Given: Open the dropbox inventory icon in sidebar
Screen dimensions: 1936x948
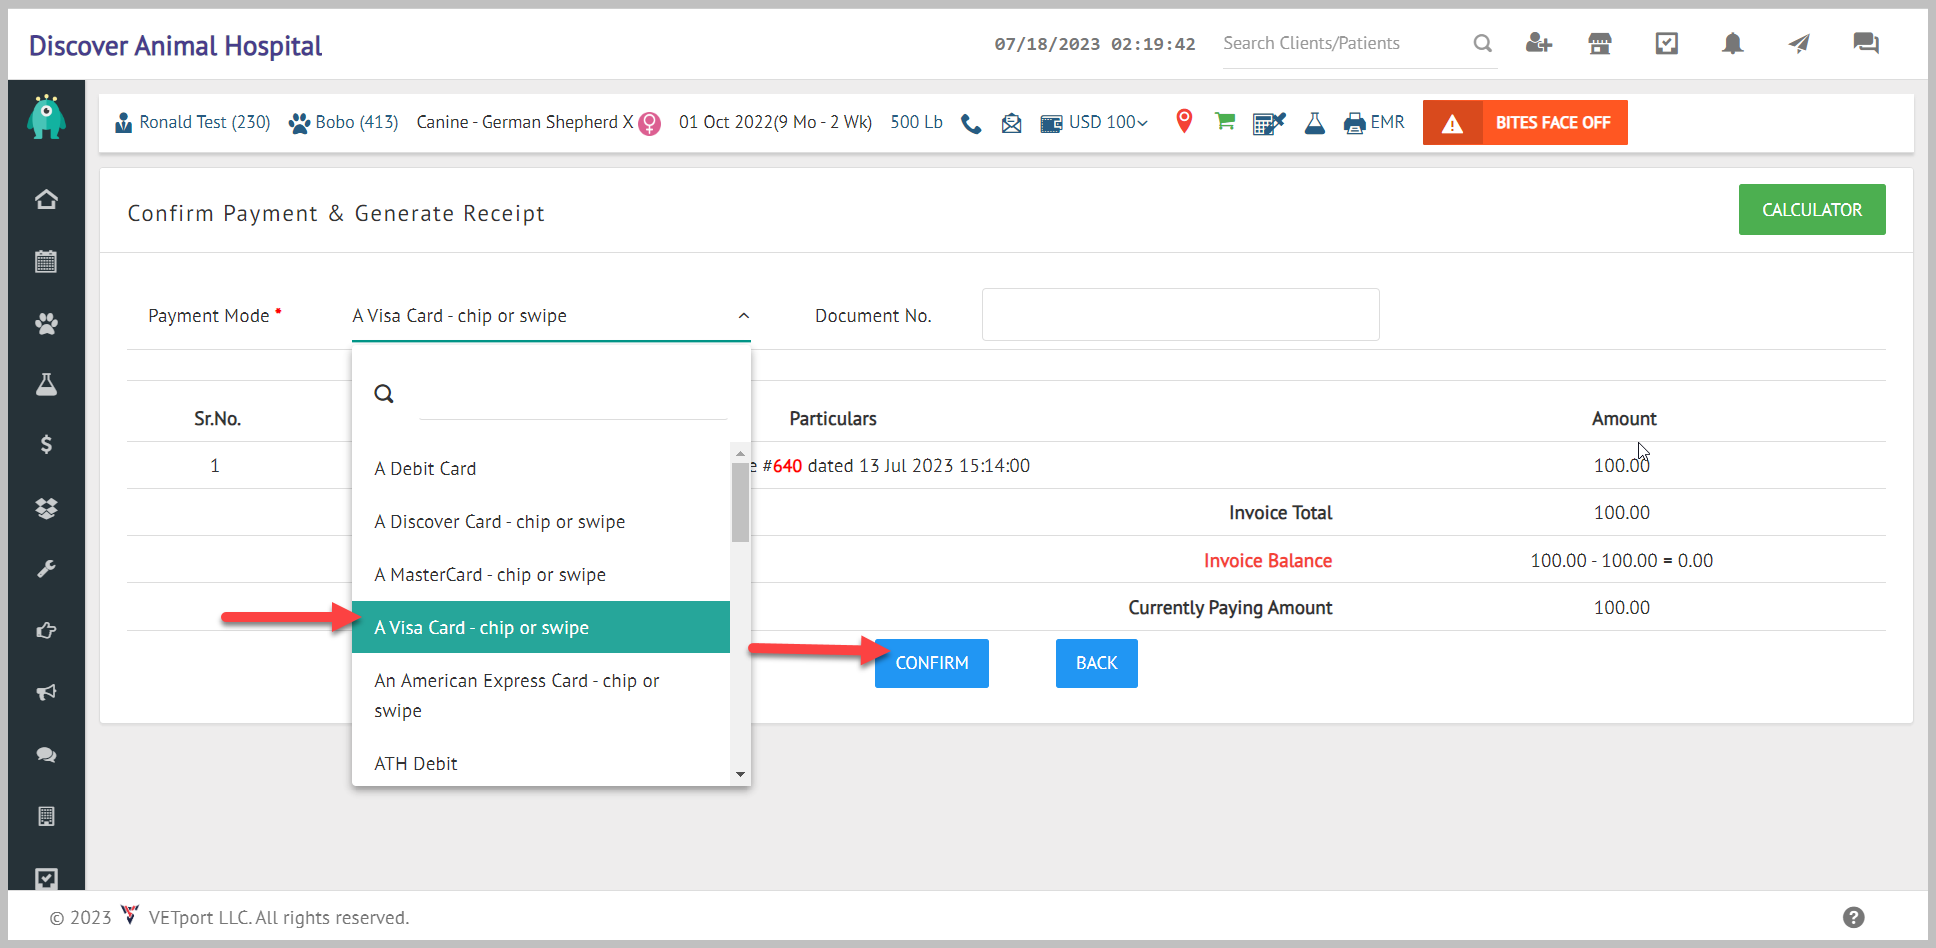Looking at the screenshot, I should tap(46, 508).
